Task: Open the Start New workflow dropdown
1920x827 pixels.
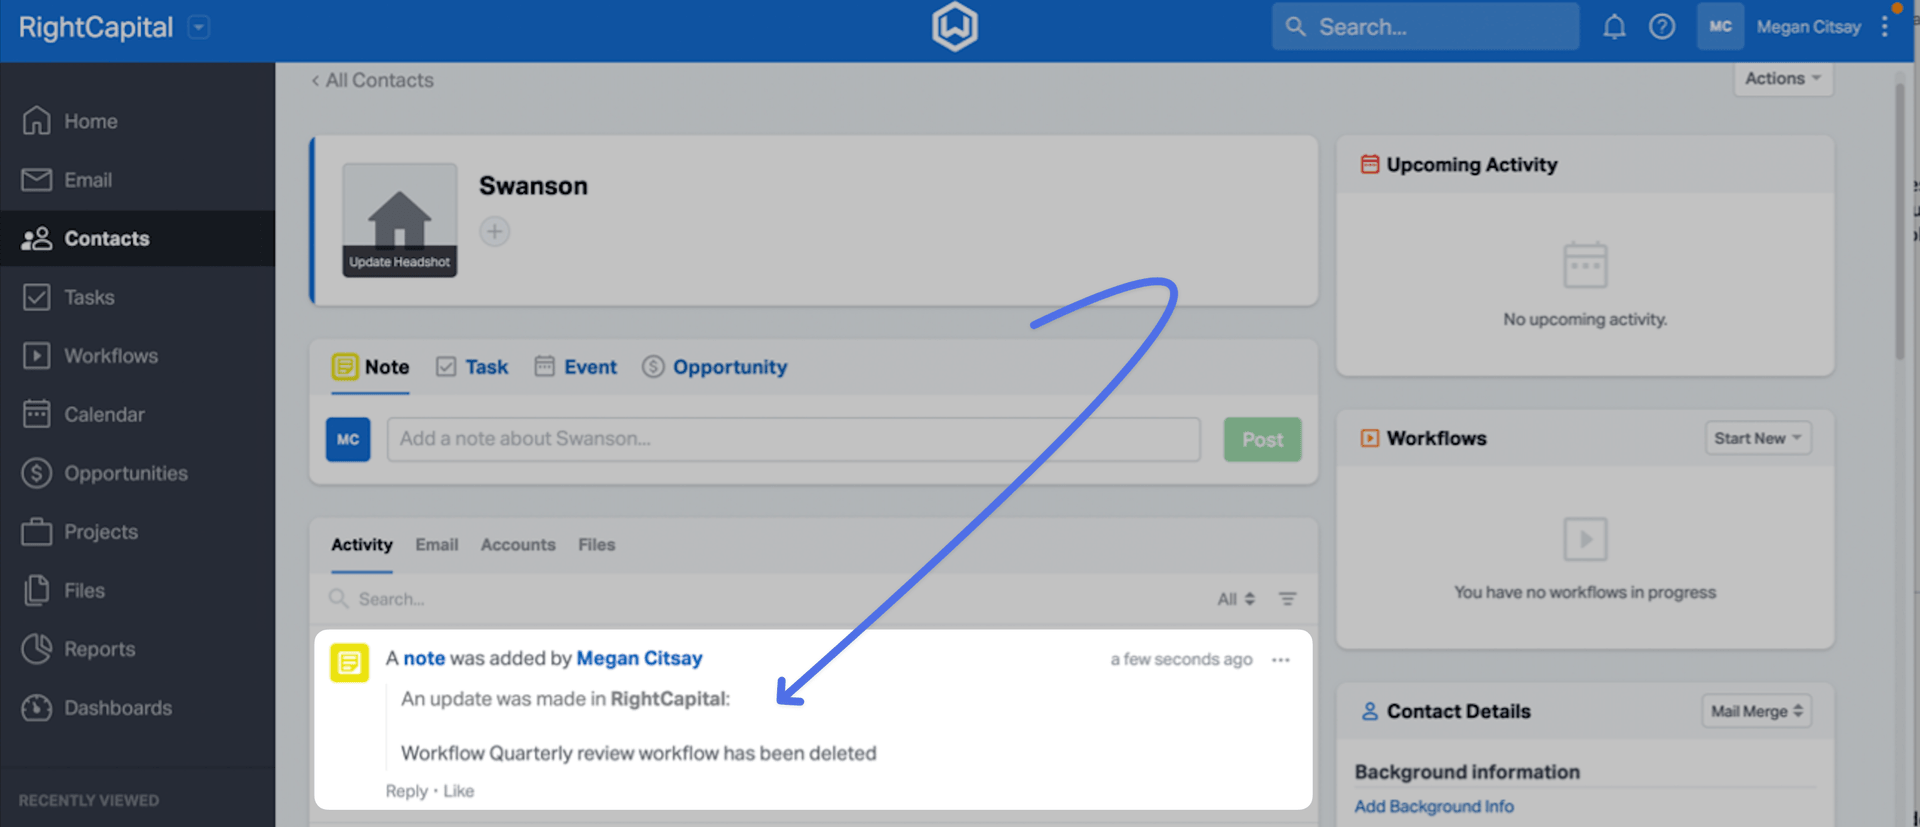Action: point(1758,438)
